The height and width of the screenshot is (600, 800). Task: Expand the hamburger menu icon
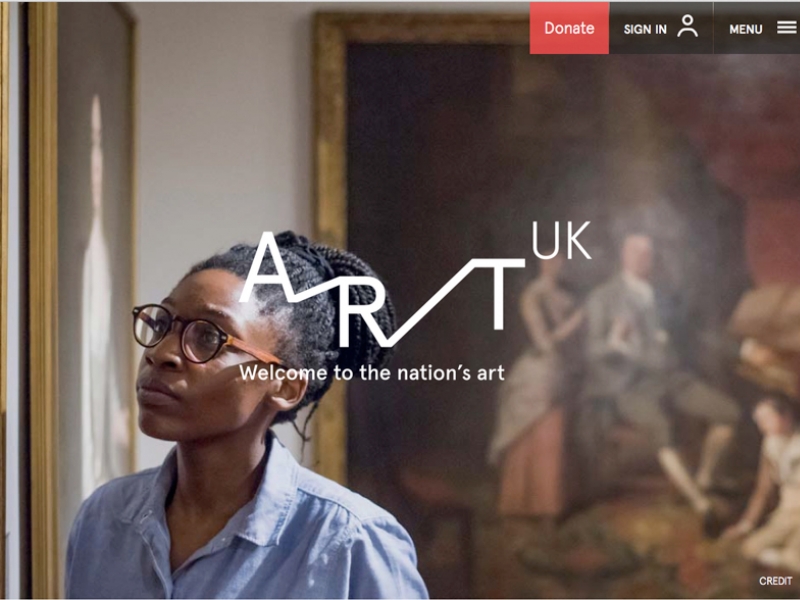pos(786,28)
